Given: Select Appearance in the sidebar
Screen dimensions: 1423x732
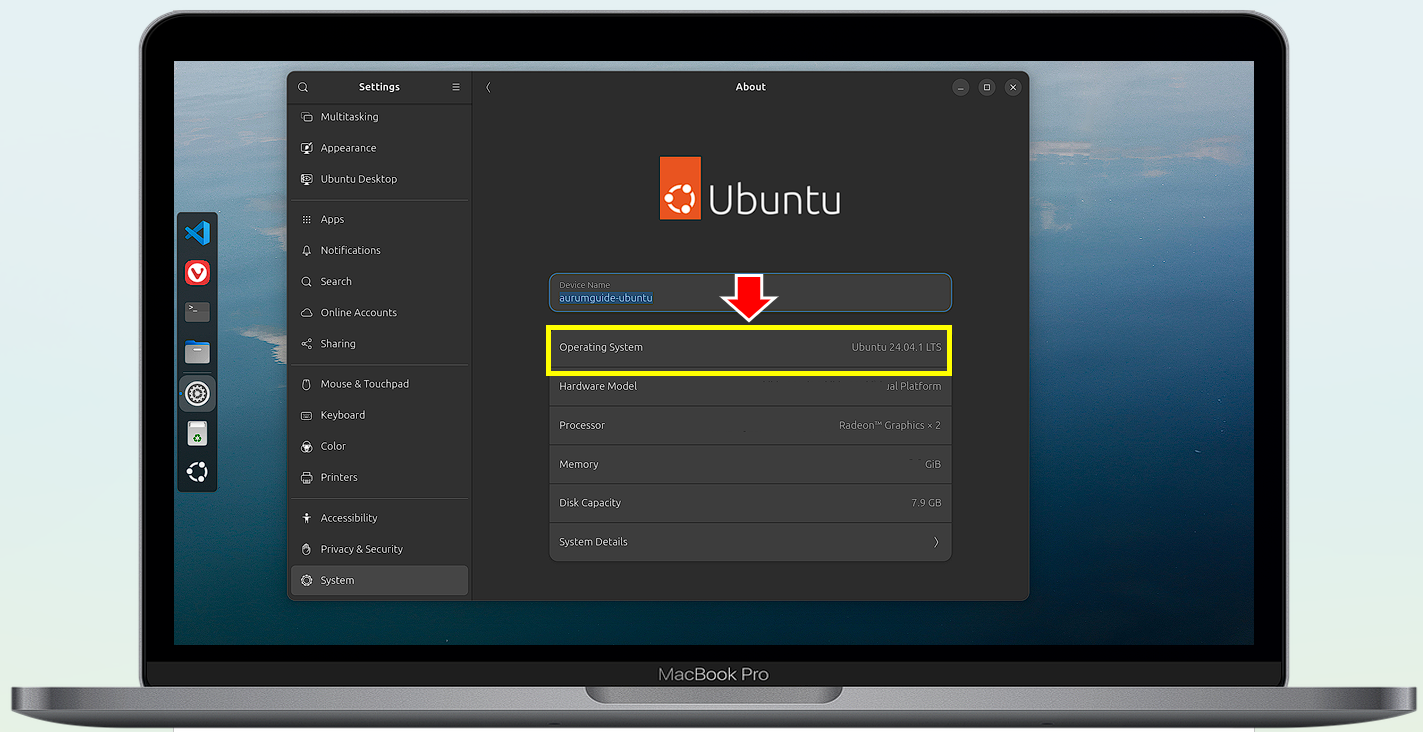Looking at the screenshot, I should pyautogui.click(x=348, y=147).
